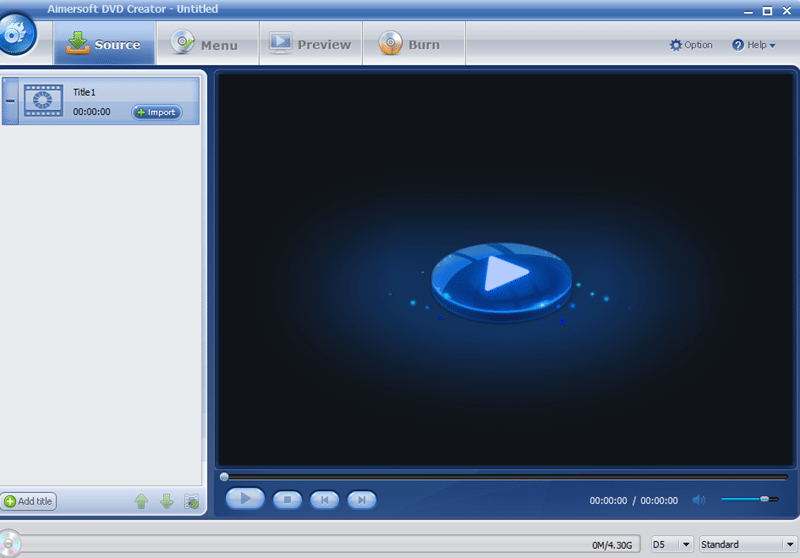Click the volume slider handle
This screenshot has width=800, height=558.
point(764,499)
